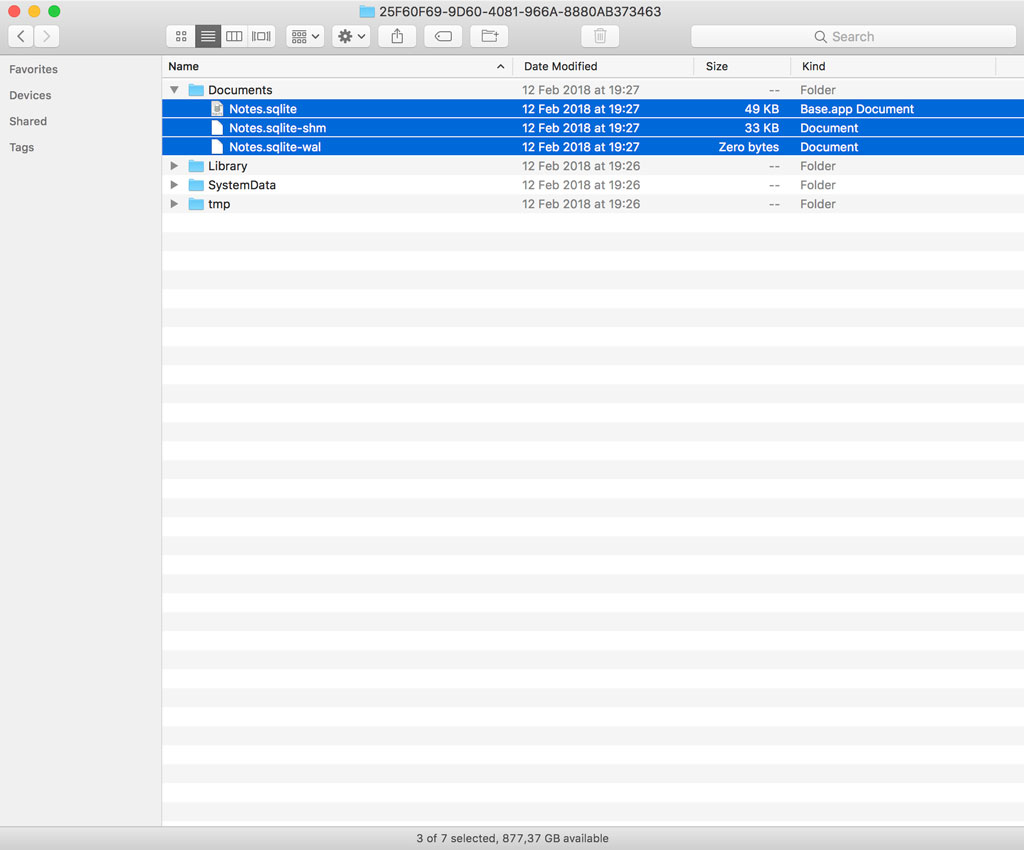The image size is (1024, 850).
Task: Expand the SystemData folder disclosure triangle
Action: click(x=175, y=185)
